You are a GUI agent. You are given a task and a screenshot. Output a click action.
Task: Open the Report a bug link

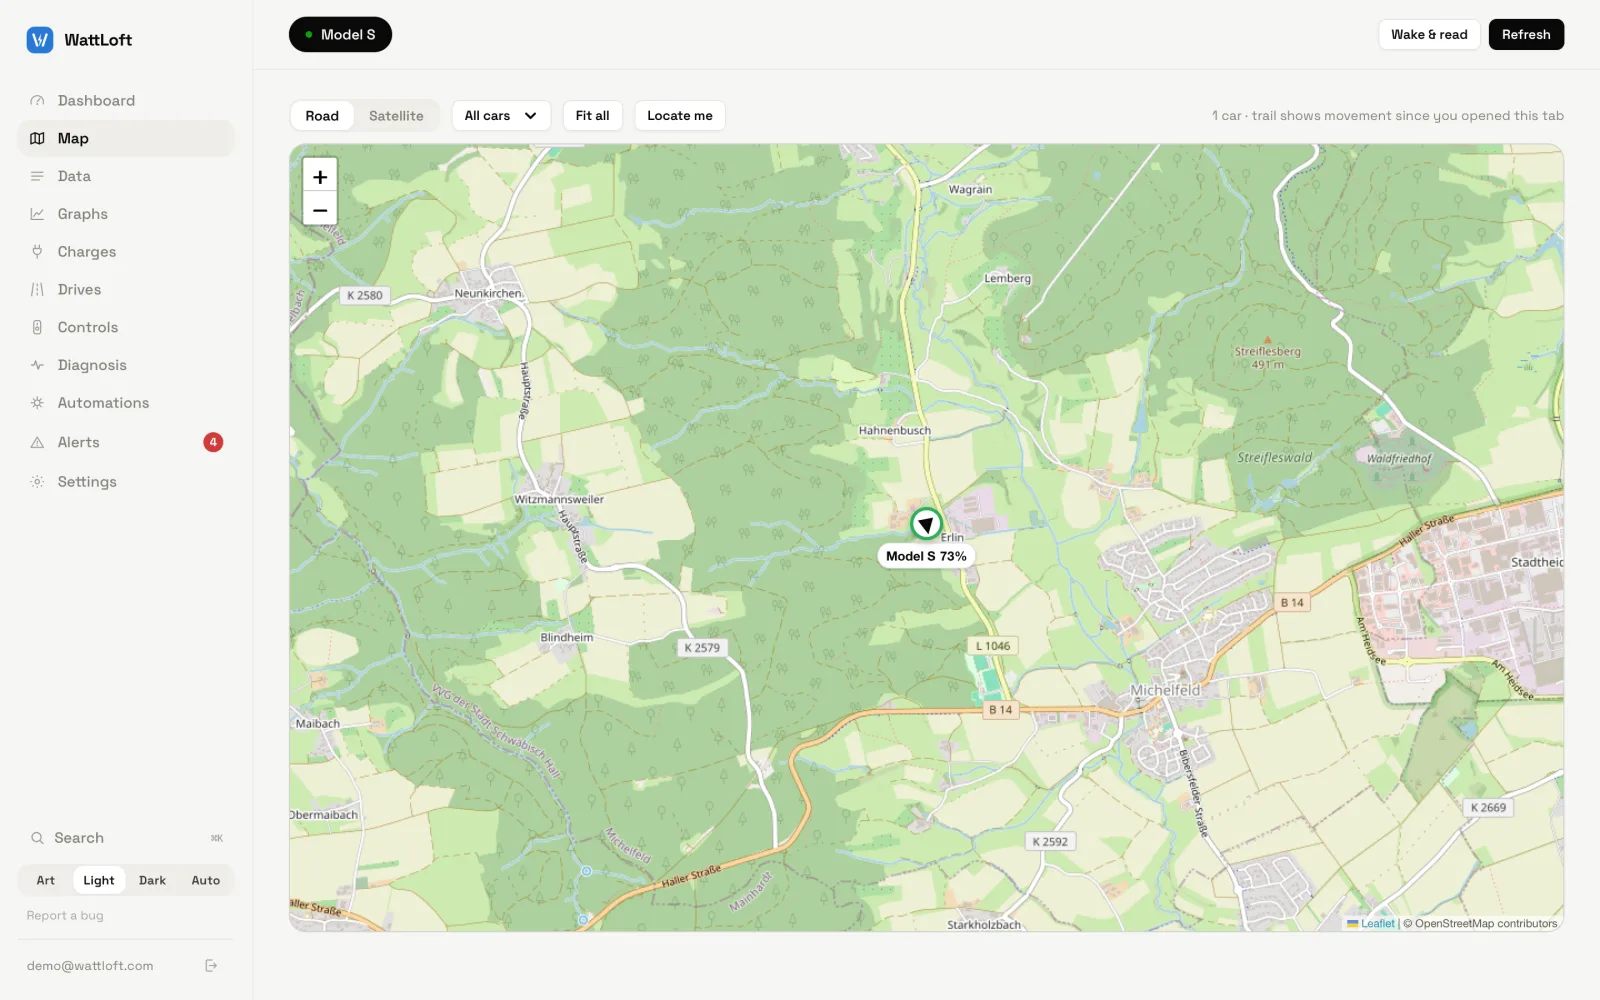65,916
